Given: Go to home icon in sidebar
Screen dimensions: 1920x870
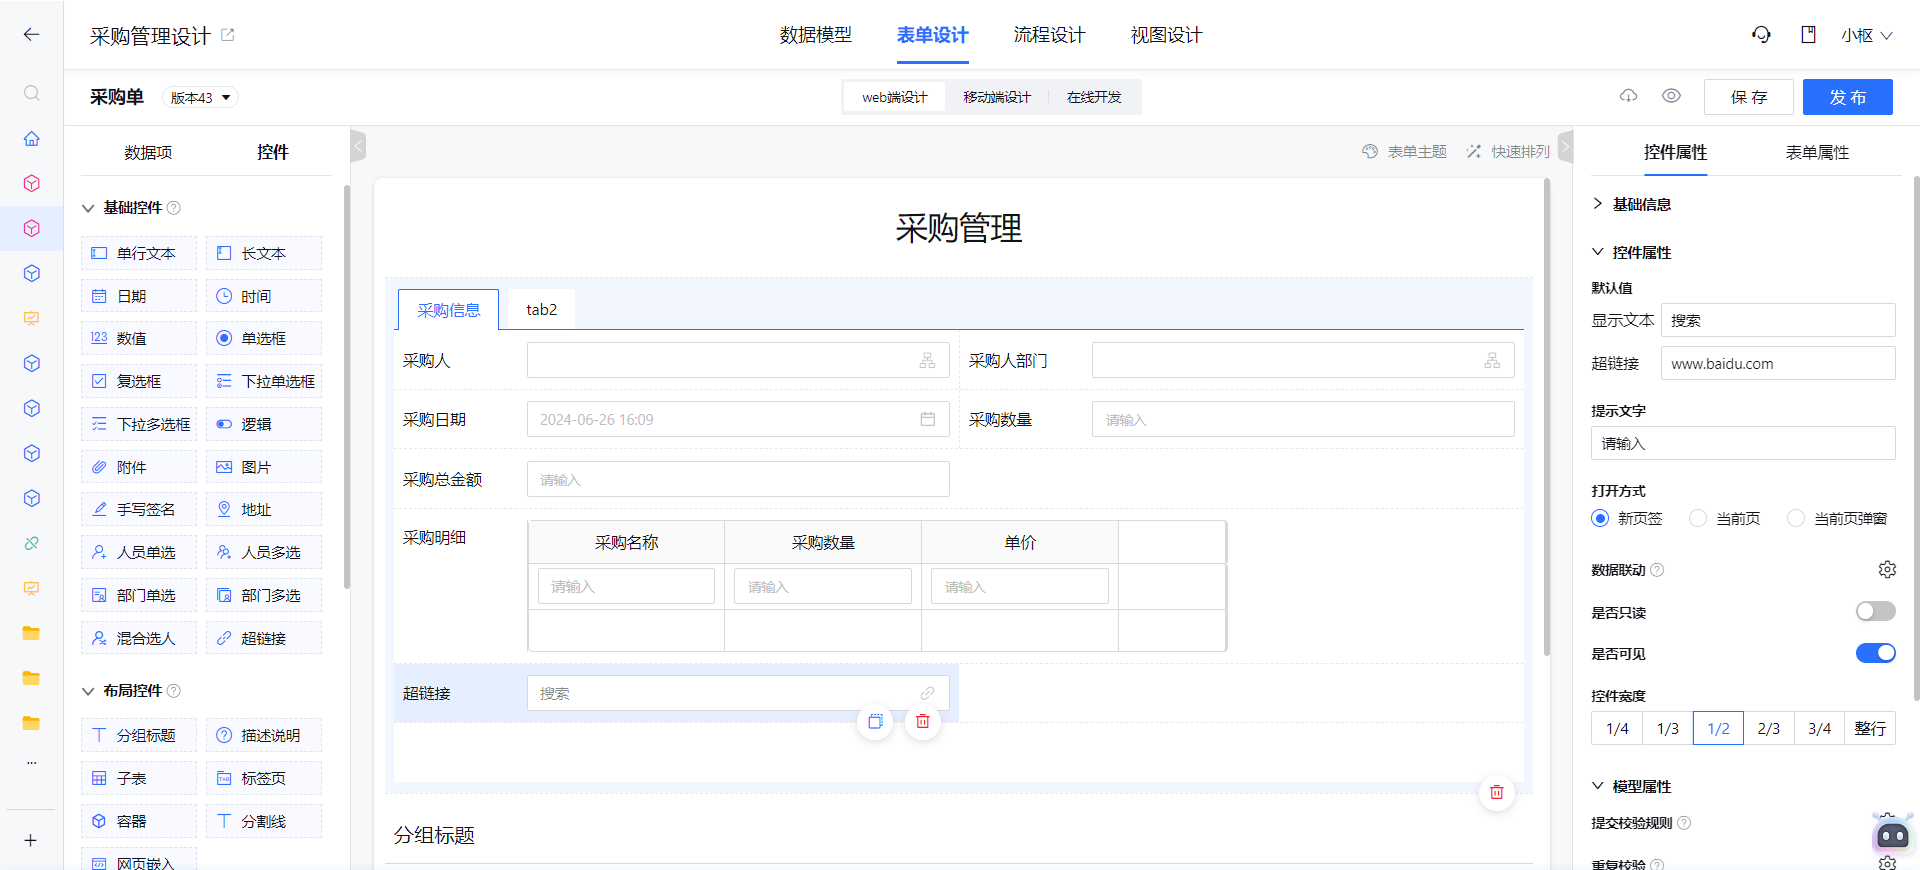Looking at the screenshot, I should (x=31, y=138).
